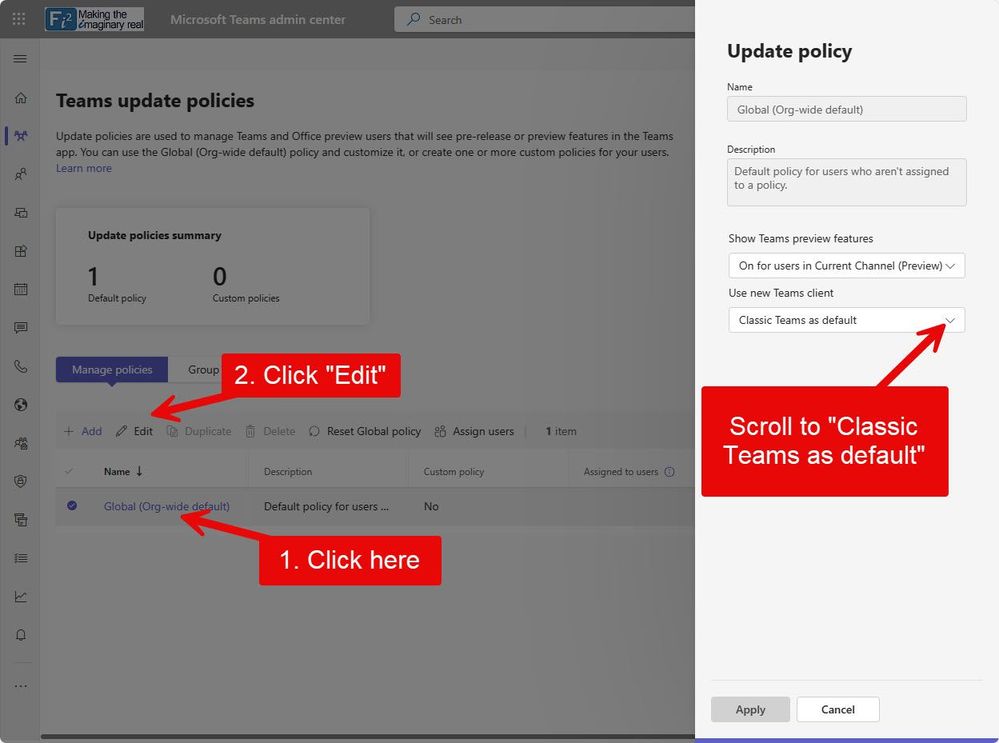Click Assigned to users info icon
The width and height of the screenshot is (999, 743).
tap(670, 472)
